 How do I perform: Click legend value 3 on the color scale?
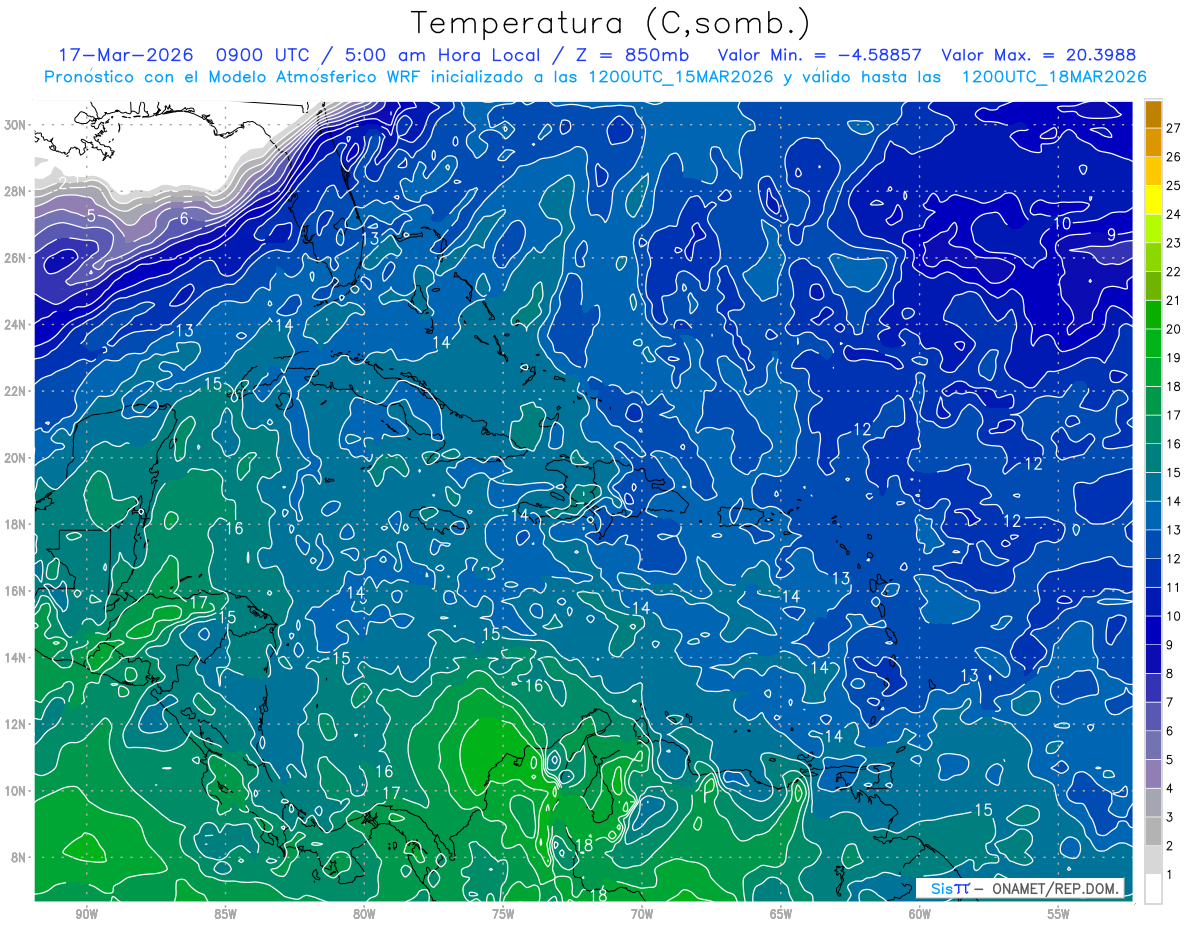(x=1170, y=817)
